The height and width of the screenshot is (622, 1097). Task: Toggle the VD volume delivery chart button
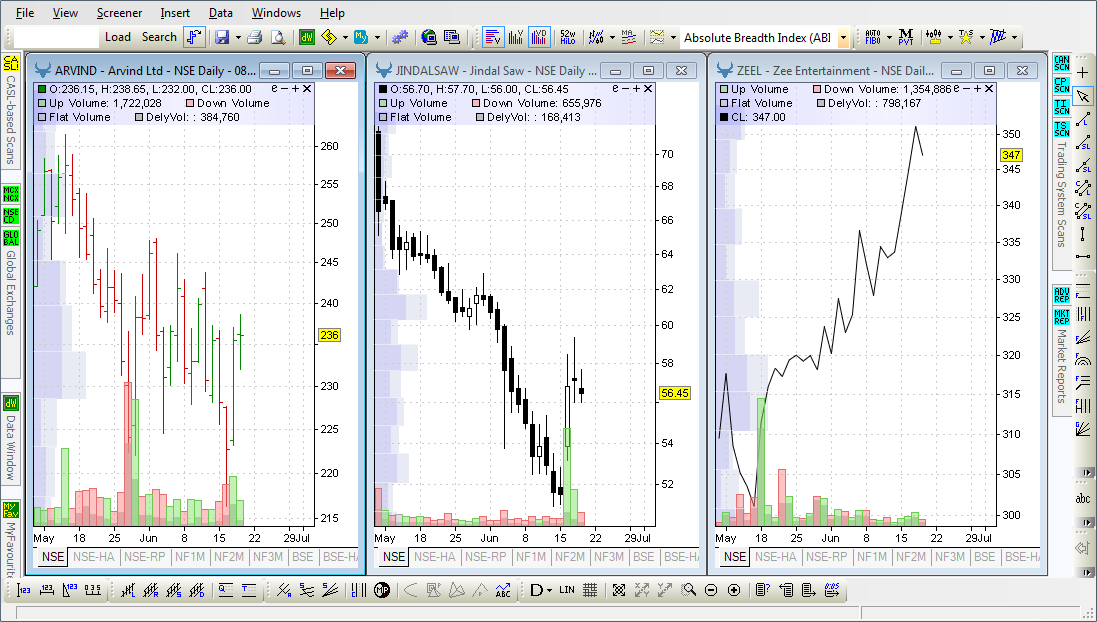click(539, 37)
